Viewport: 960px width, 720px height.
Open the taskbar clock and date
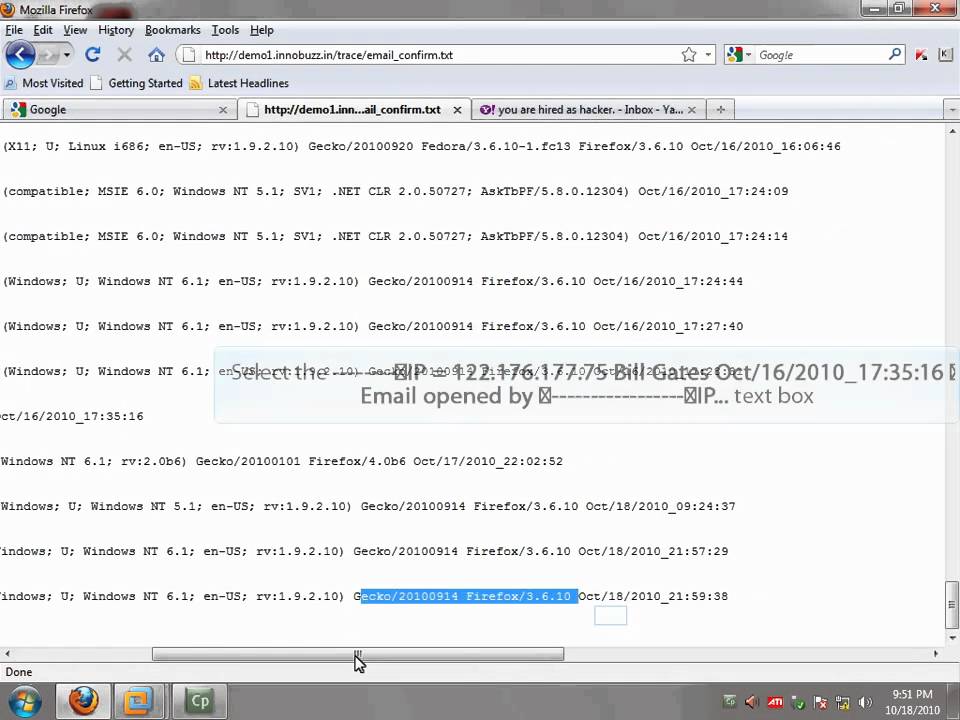pos(912,702)
